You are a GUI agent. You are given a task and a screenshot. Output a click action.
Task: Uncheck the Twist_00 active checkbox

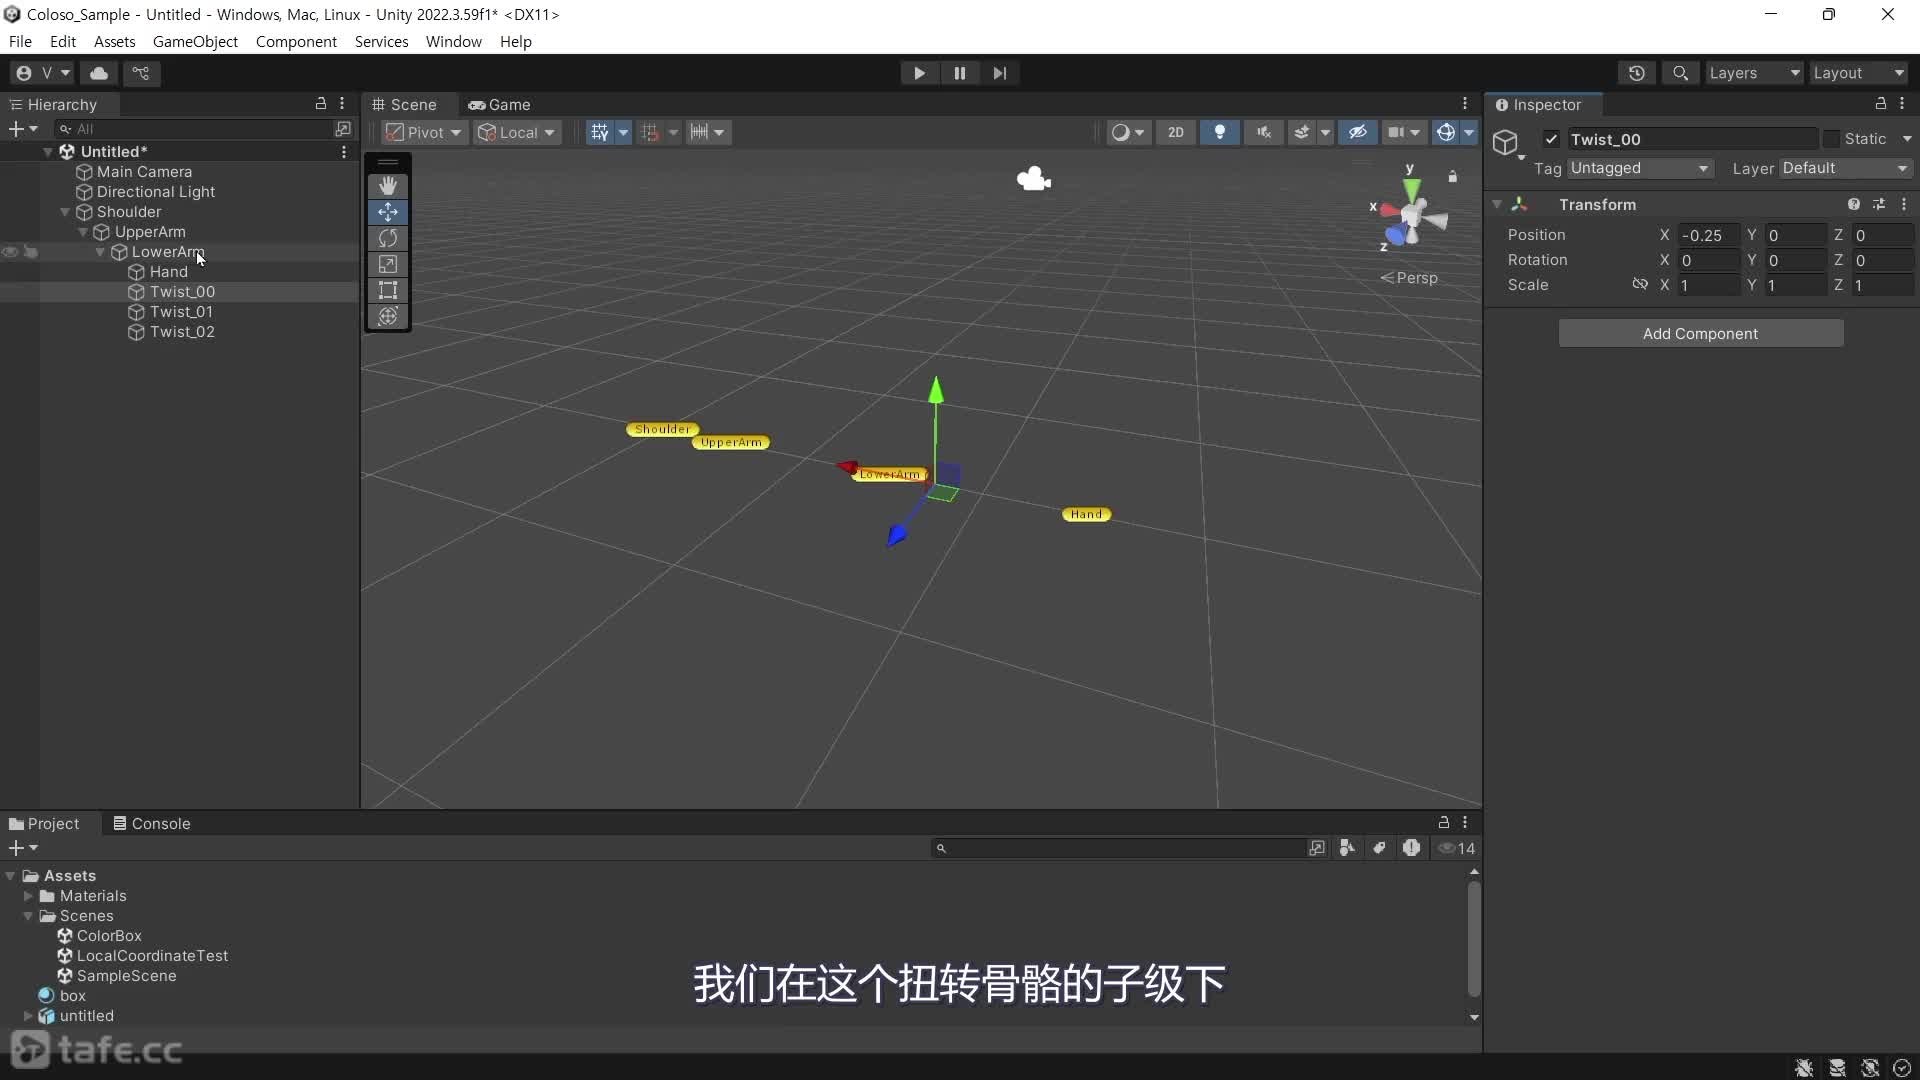[1551, 139]
